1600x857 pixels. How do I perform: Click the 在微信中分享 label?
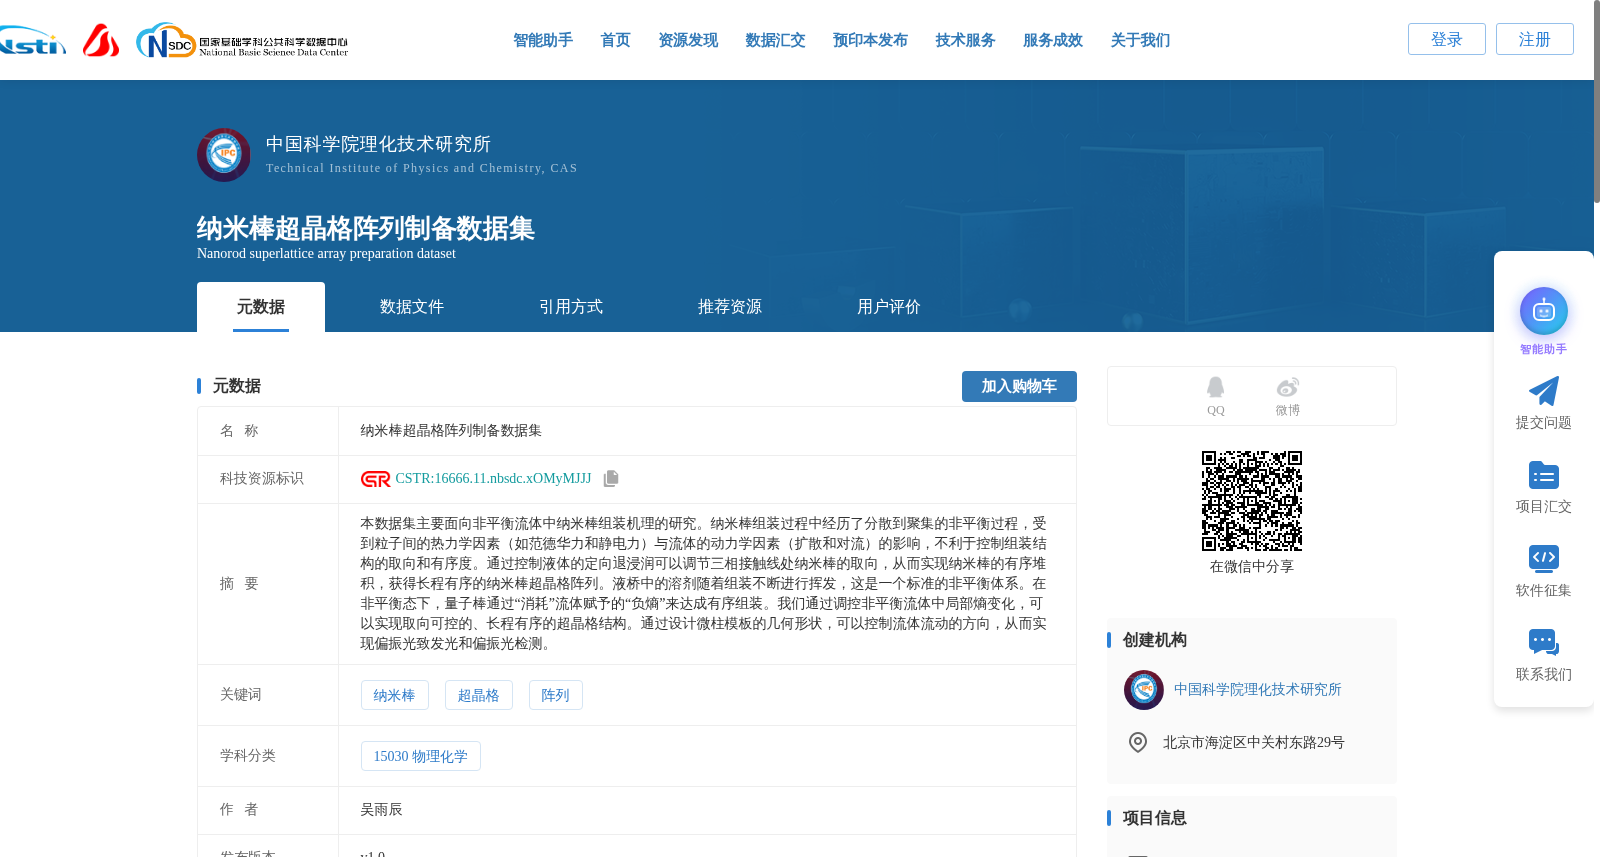coord(1252,567)
